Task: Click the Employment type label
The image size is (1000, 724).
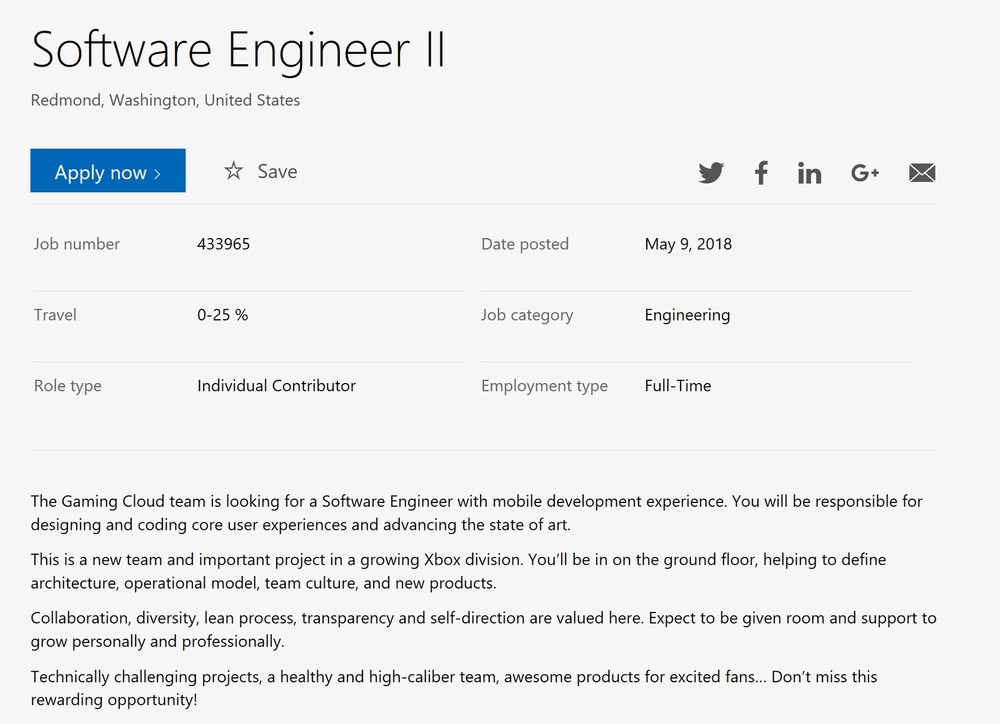Action: [544, 386]
